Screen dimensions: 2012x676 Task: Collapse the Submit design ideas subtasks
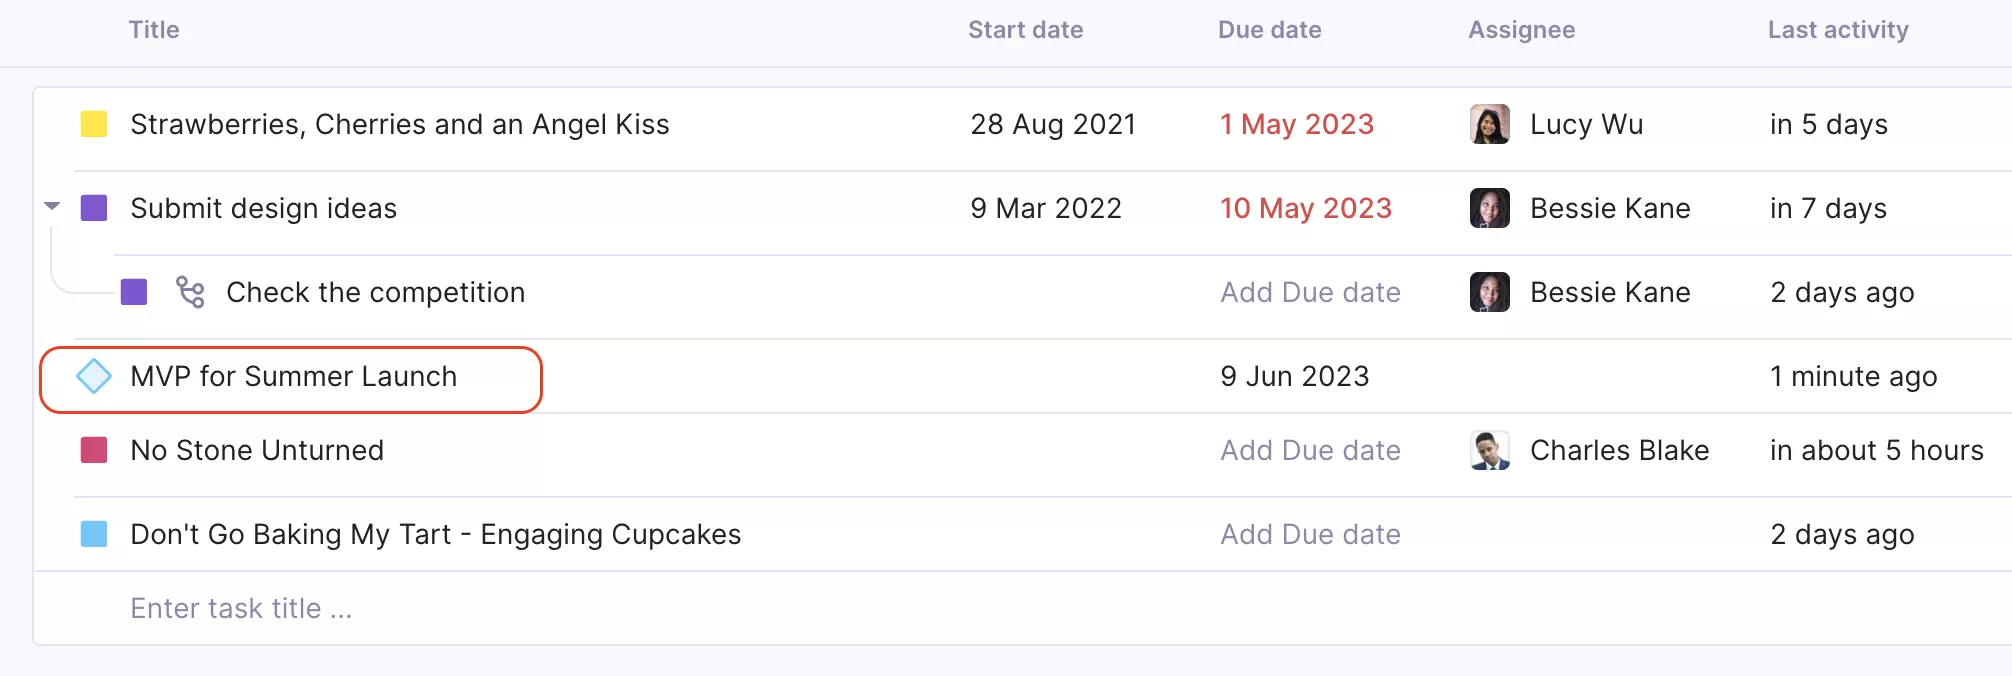(52, 207)
